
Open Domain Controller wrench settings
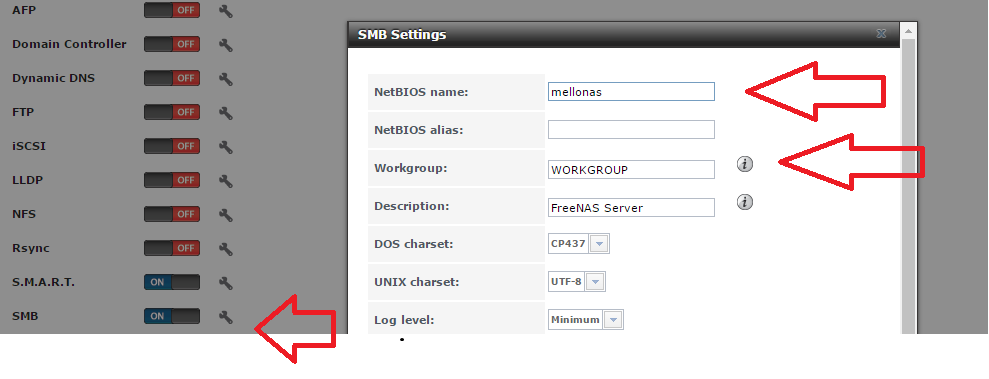(x=226, y=45)
